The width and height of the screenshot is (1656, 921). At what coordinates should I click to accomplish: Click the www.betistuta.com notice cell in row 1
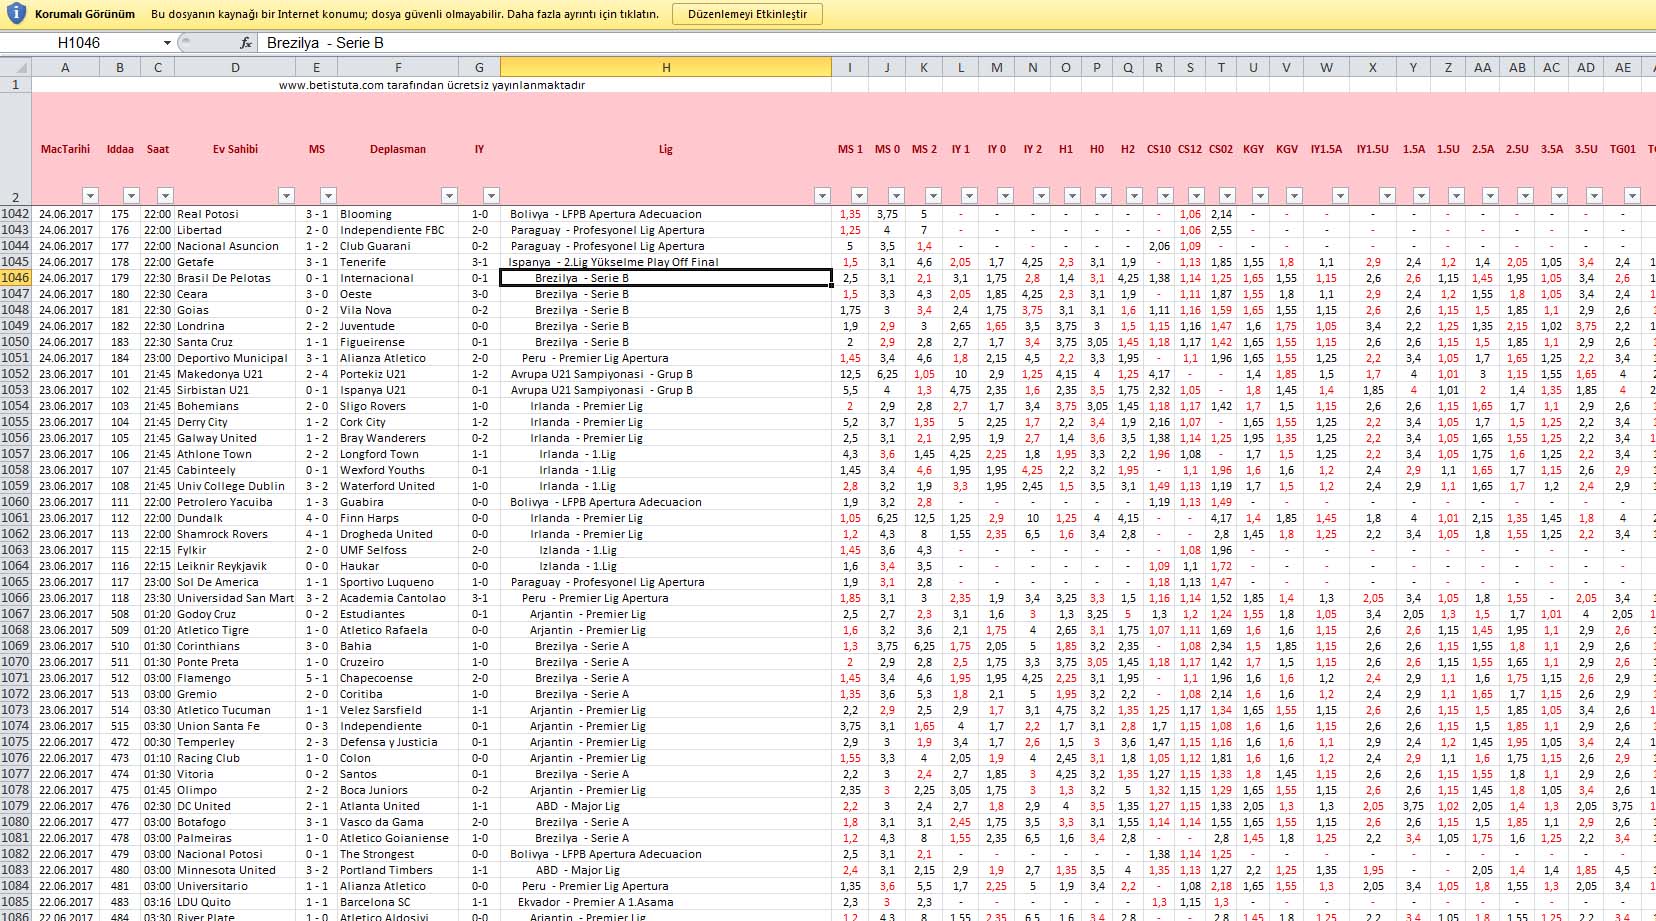point(432,85)
